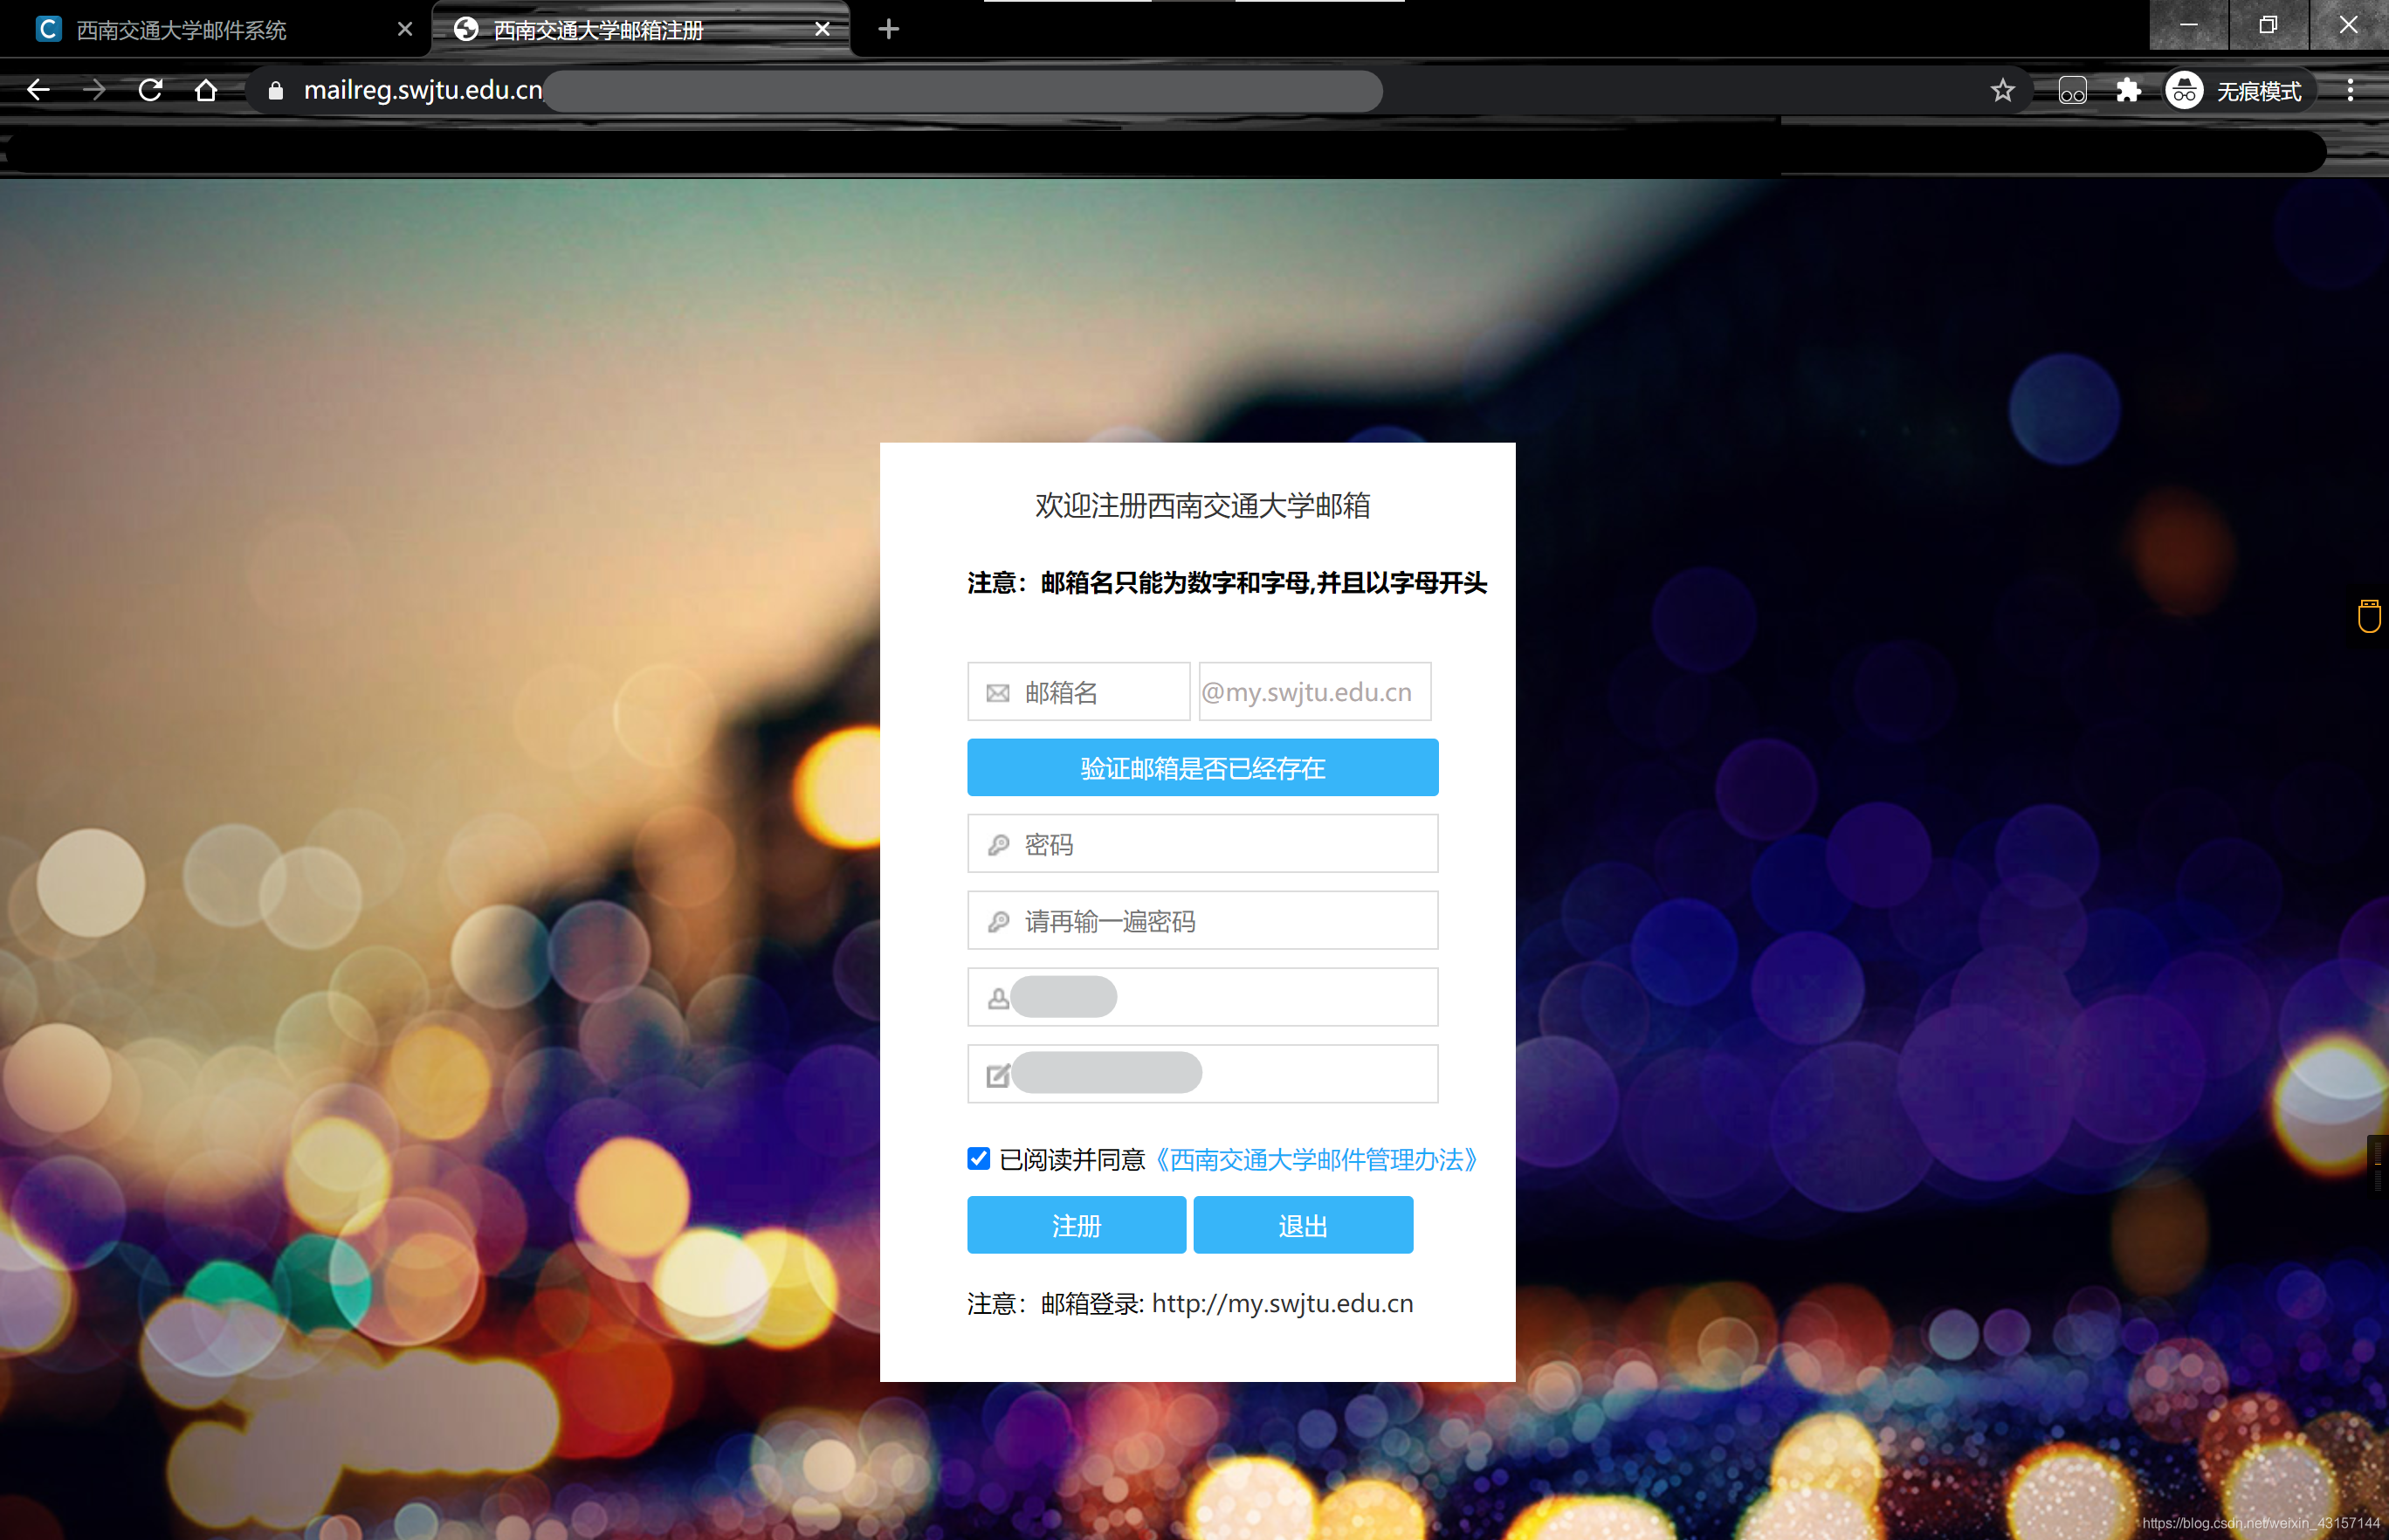Close the 西南交通大学邮件系统 tab

(x=405, y=29)
